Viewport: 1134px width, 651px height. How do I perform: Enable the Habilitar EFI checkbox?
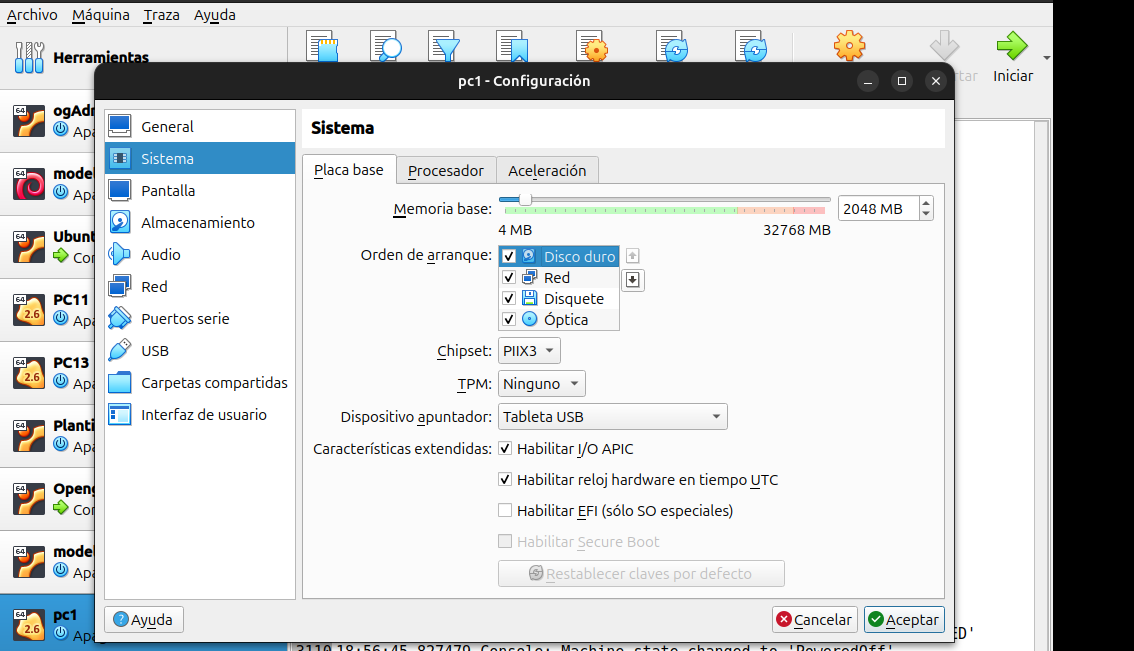click(x=505, y=511)
